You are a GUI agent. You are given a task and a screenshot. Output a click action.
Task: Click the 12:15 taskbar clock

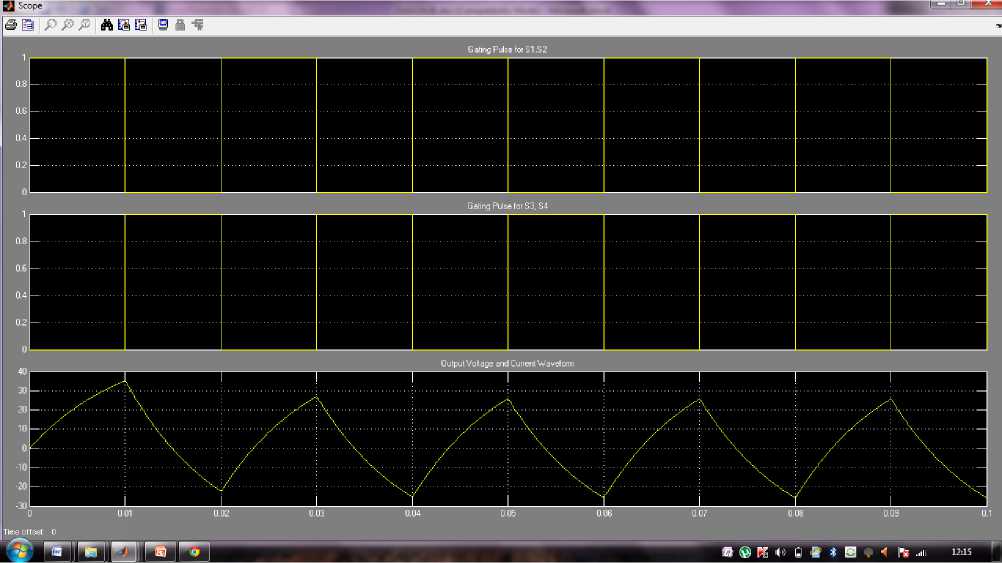(x=962, y=551)
